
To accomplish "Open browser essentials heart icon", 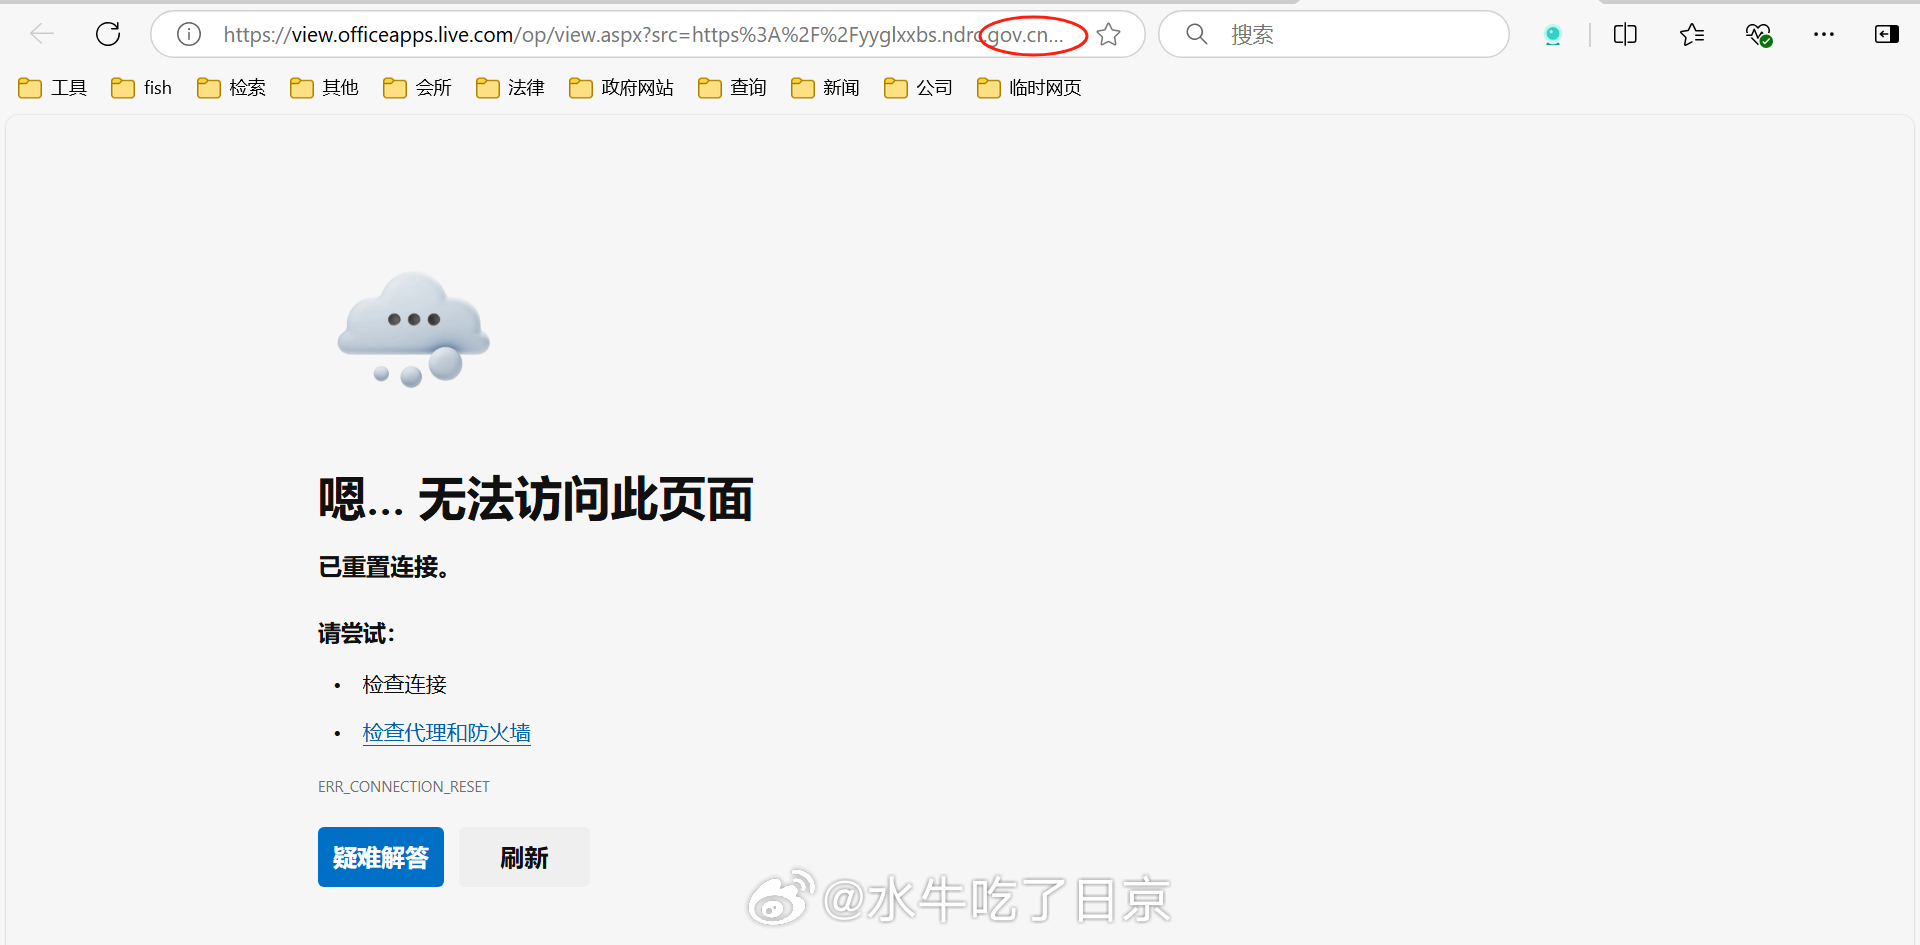I will point(1758,35).
